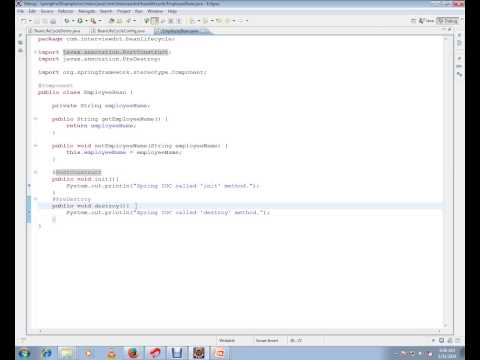Collapse the setEmployeeName method fold marker
480x360 pixels.
coord(35,145)
